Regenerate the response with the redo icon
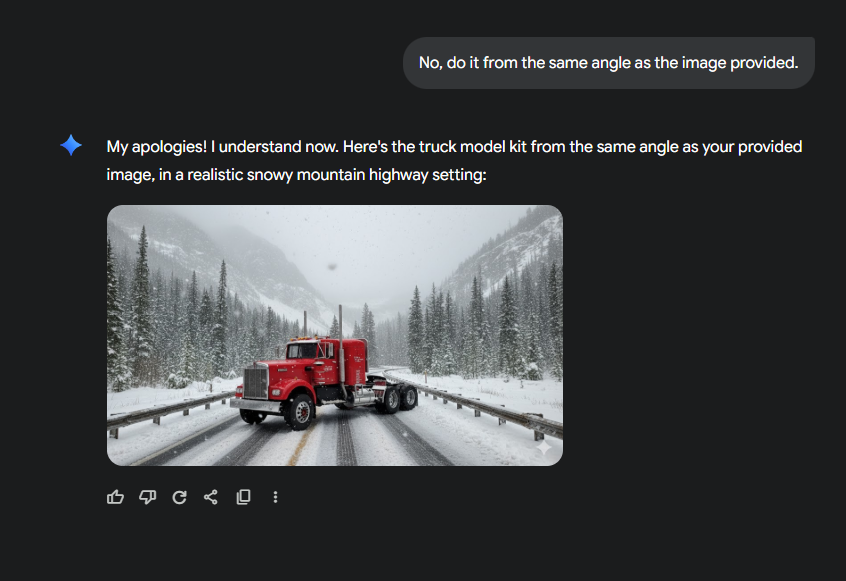 179,497
